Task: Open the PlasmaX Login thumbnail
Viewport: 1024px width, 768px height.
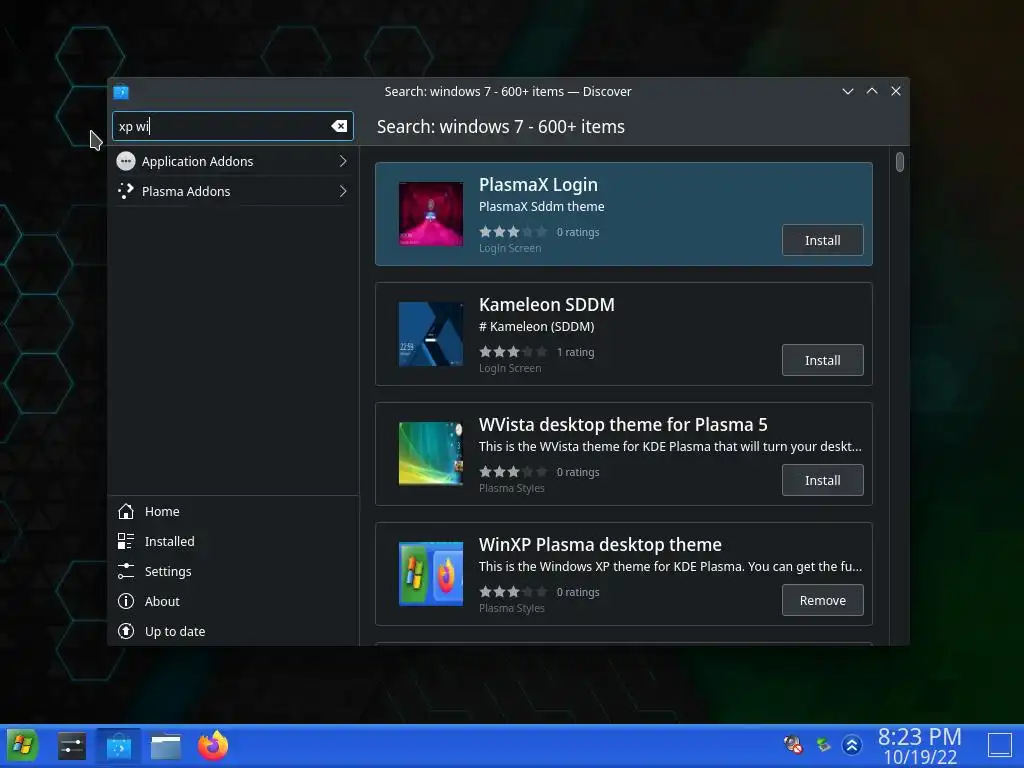Action: pos(431,214)
